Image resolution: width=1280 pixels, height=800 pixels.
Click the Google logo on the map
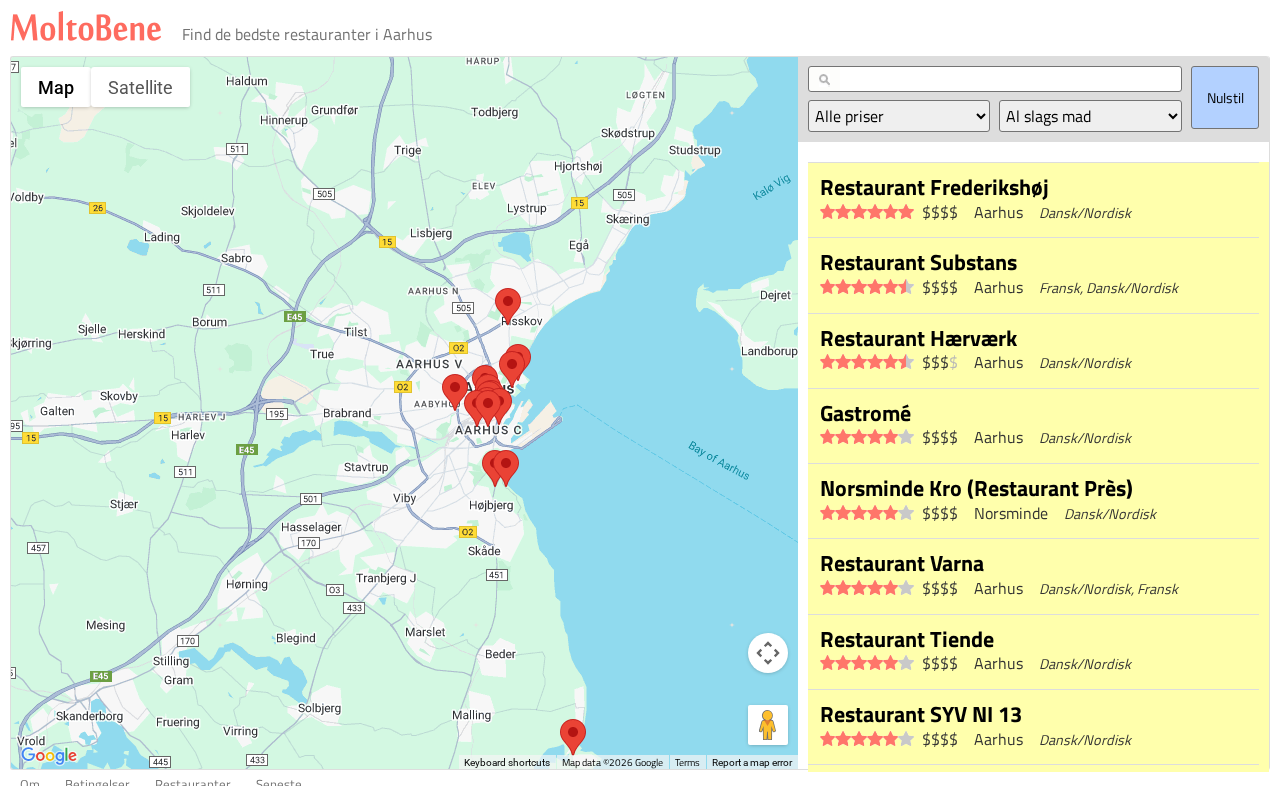point(49,756)
